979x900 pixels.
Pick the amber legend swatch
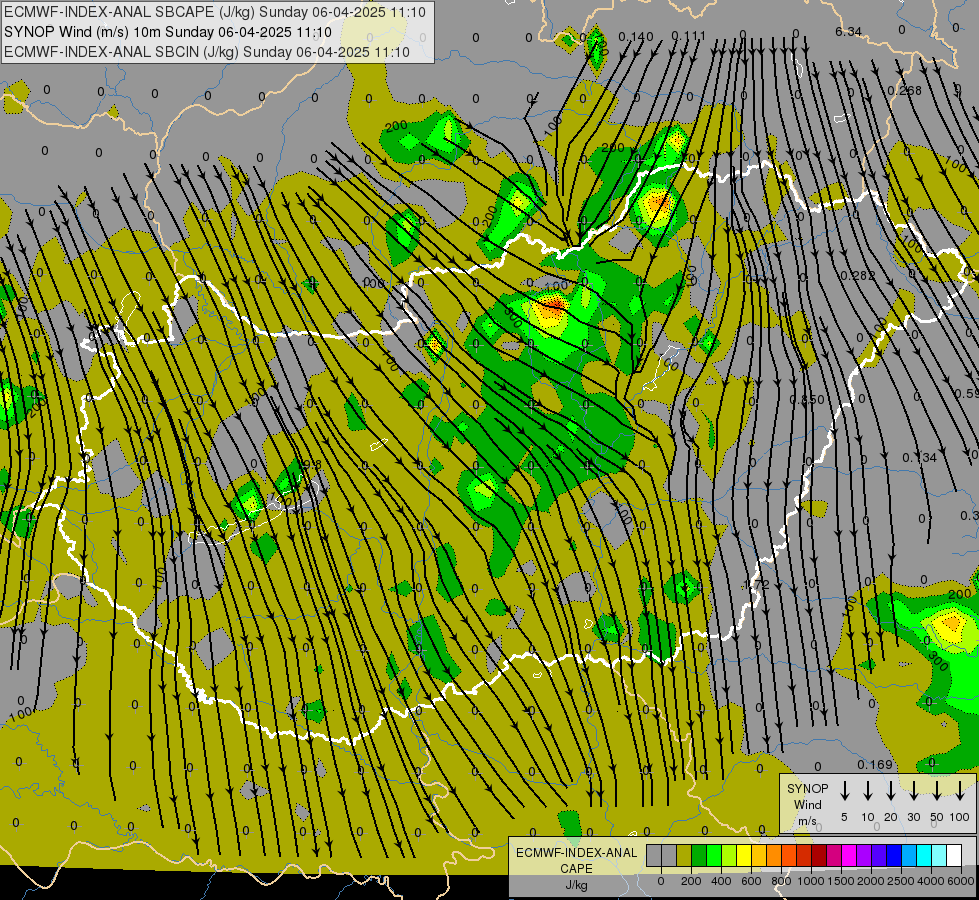[759, 856]
